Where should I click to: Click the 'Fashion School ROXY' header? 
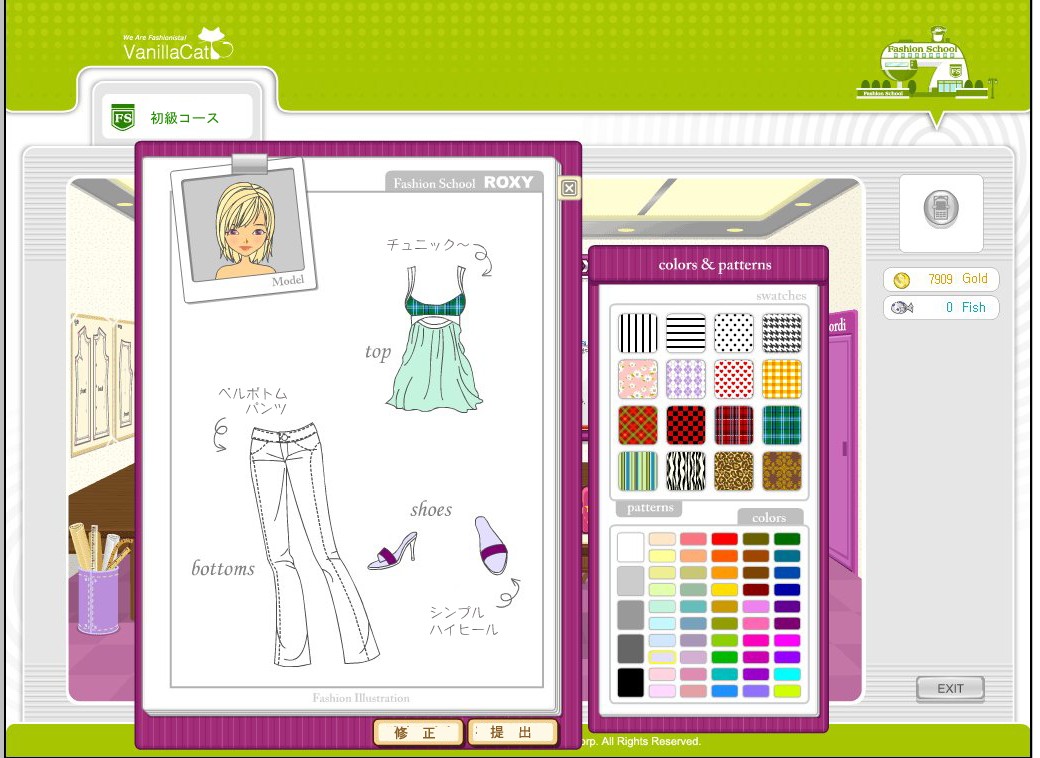coord(463,182)
